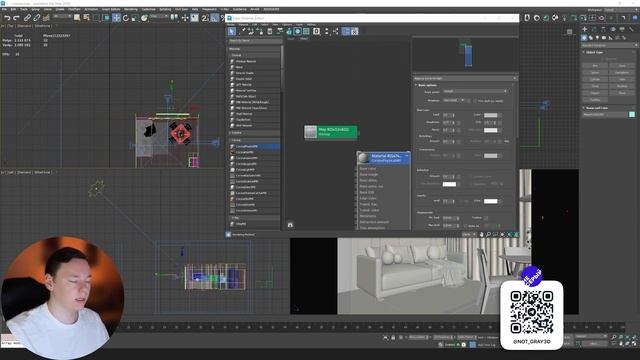Open the Rendering menu in main menu bar
This screenshot has height=360, width=640.
131,9
